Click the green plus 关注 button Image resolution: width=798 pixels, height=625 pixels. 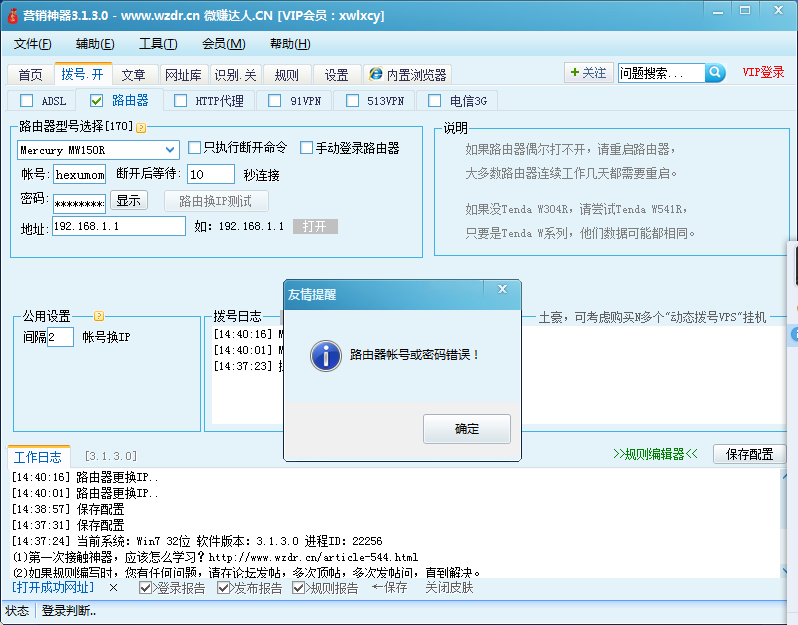click(x=588, y=73)
